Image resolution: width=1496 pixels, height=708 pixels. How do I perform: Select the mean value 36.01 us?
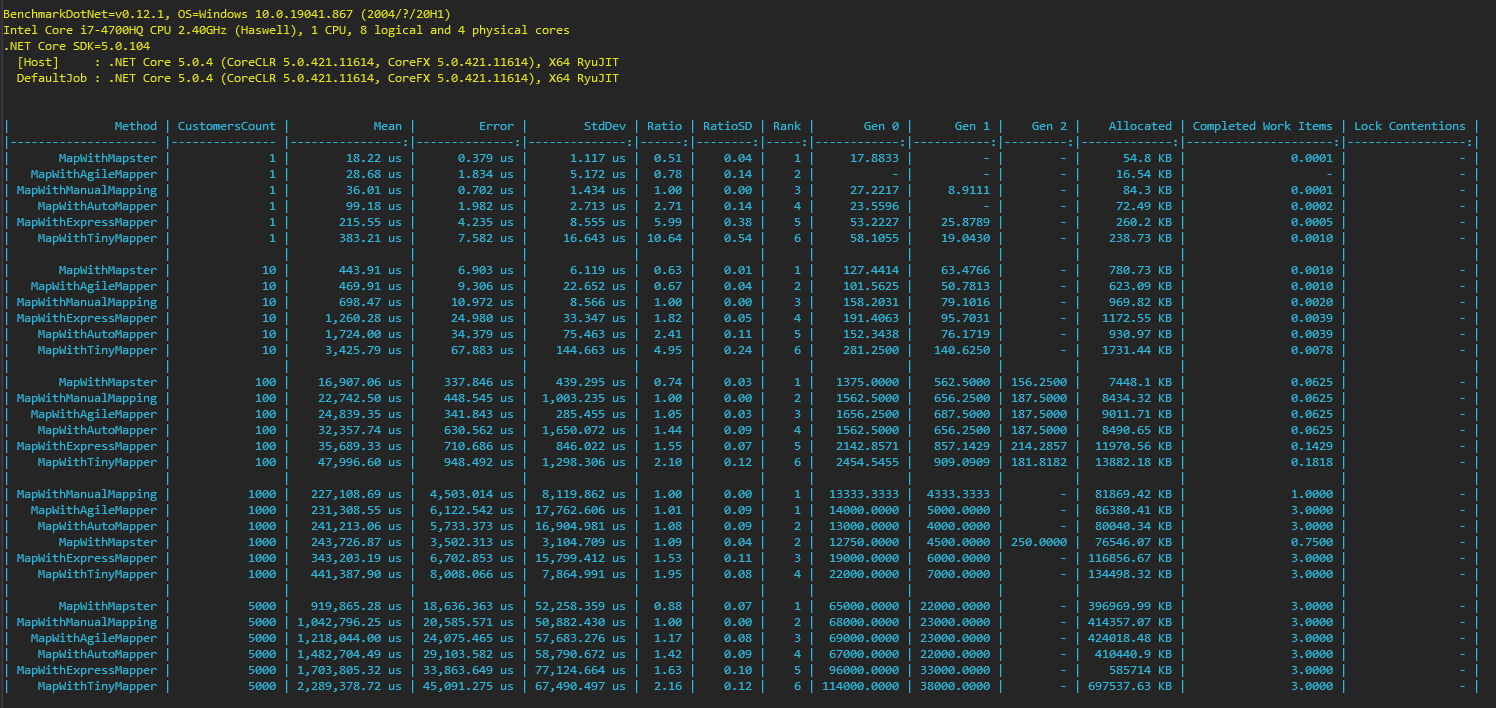[374, 190]
